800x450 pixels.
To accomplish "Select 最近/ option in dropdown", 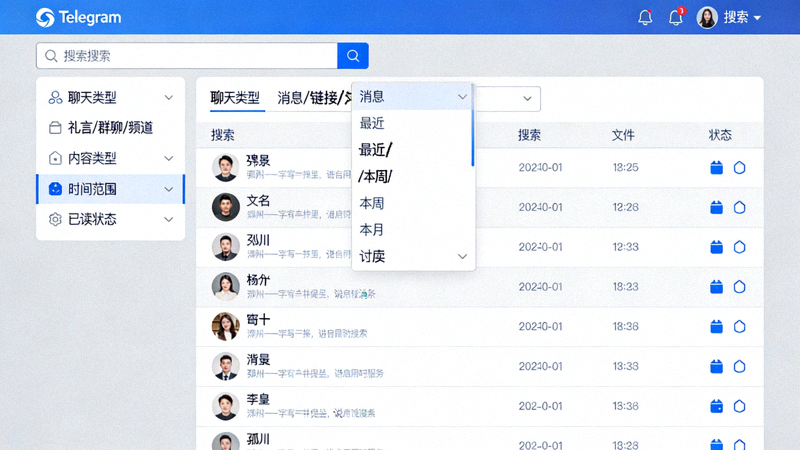I will click(412, 150).
